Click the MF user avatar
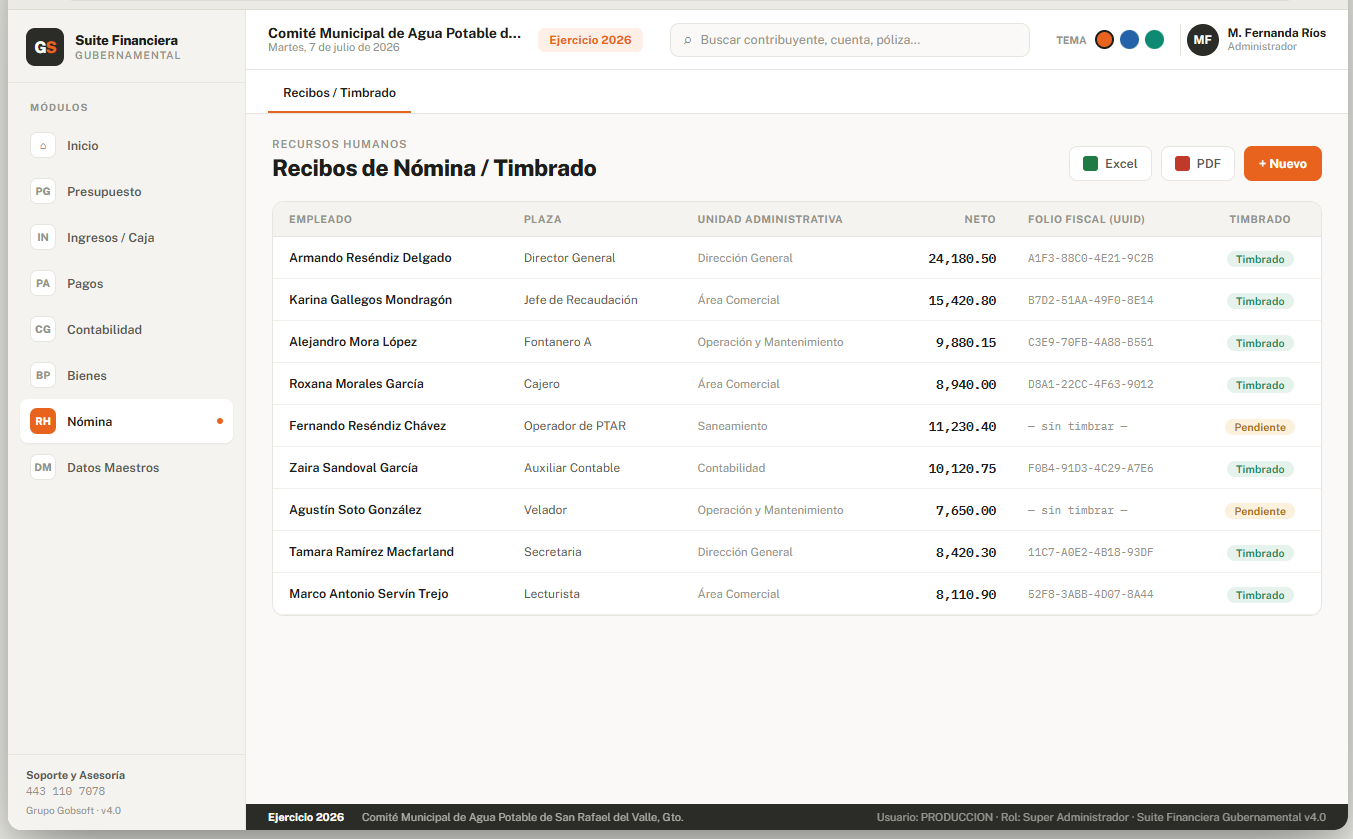The image size is (1353, 839). 1203,40
